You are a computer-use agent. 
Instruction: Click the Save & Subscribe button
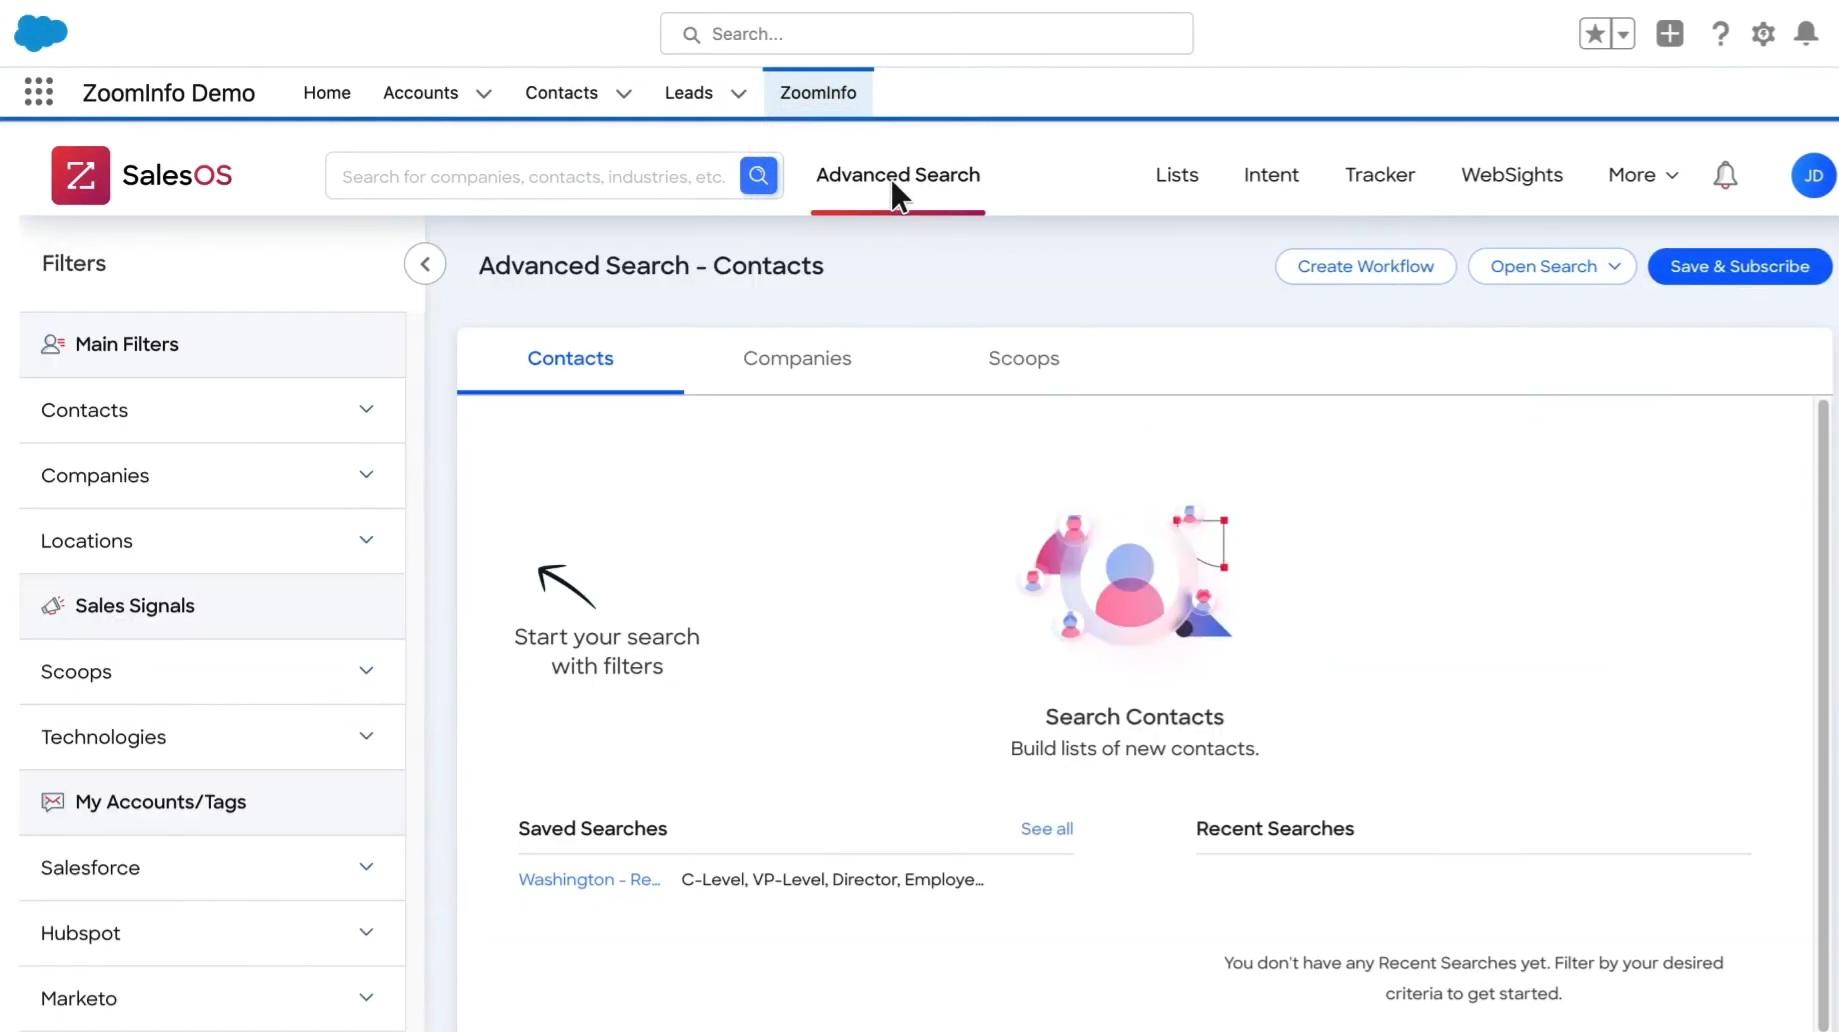point(1740,266)
